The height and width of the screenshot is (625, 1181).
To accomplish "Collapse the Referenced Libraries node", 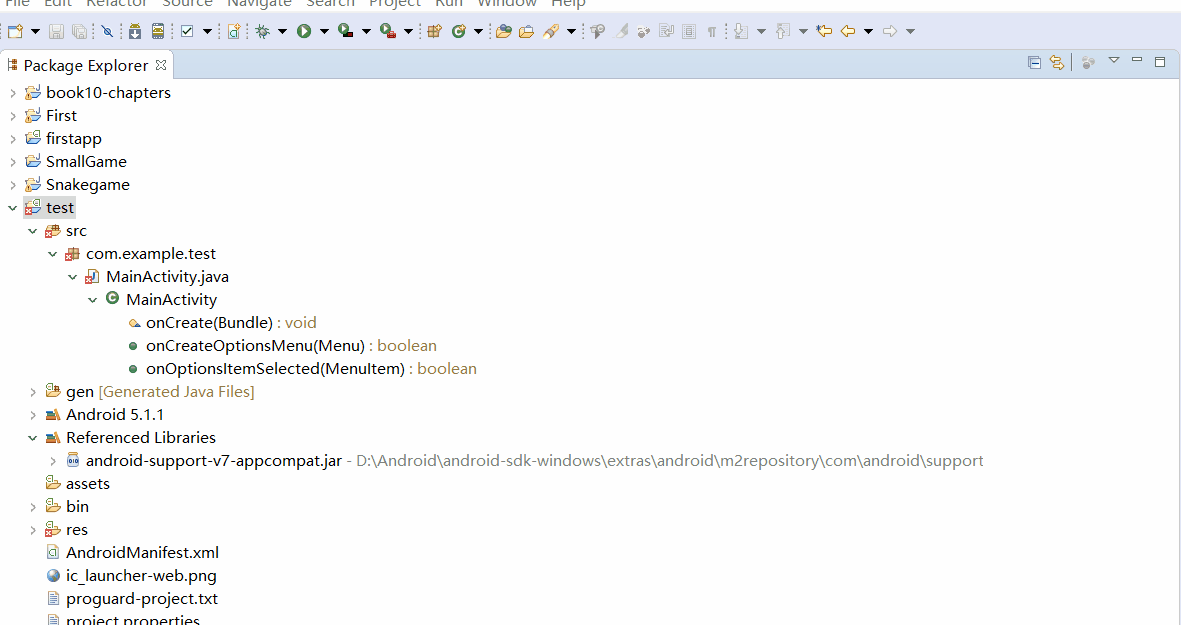I will pyautogui.click(x=32, y=438).
